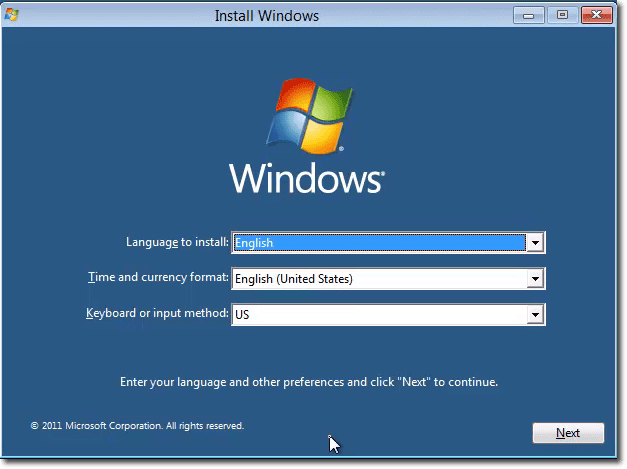This screenshot has height=469, width=627.
Task: Minimize the Install Windows window
Action: pos(528,16)
